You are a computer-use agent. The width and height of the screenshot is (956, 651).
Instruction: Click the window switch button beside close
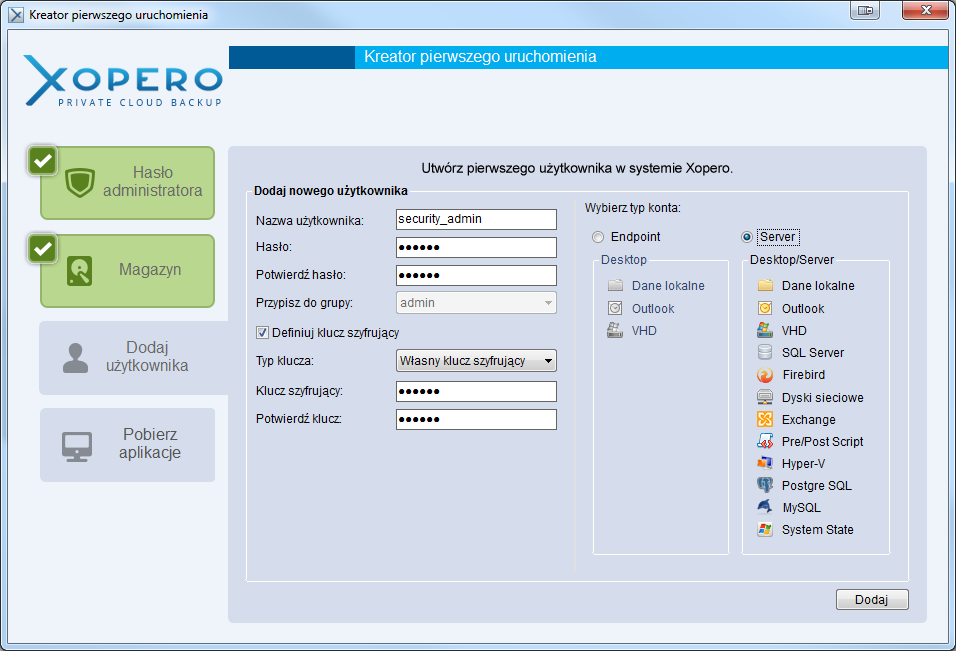tap(865, 10)
